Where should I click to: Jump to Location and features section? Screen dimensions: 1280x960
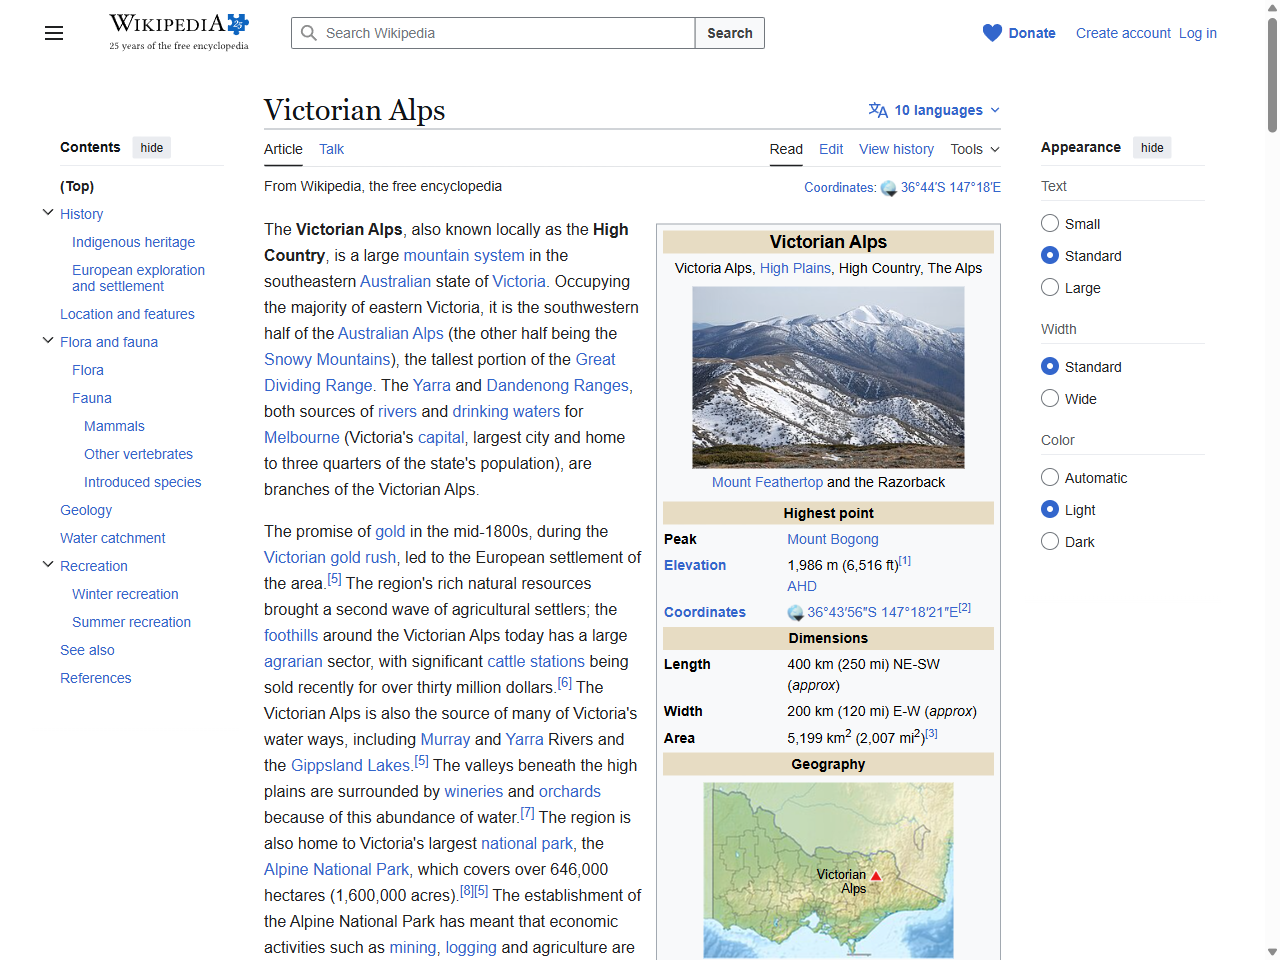tap(127, 314)
